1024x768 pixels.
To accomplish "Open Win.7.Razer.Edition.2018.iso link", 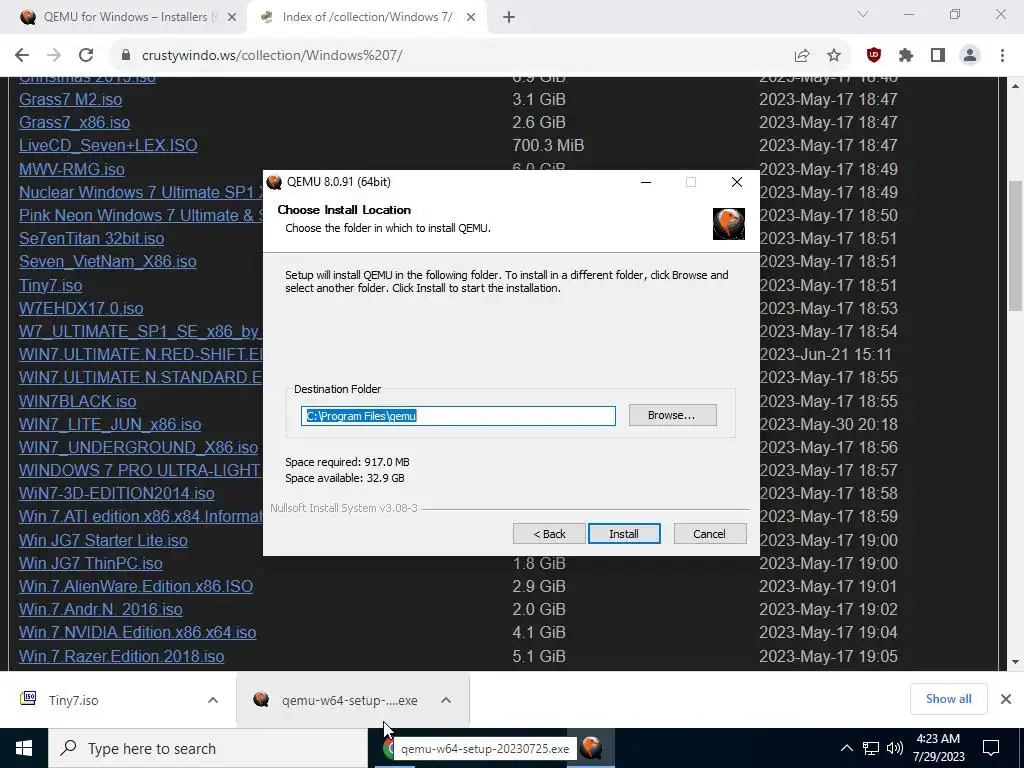I will click(121, 656).
